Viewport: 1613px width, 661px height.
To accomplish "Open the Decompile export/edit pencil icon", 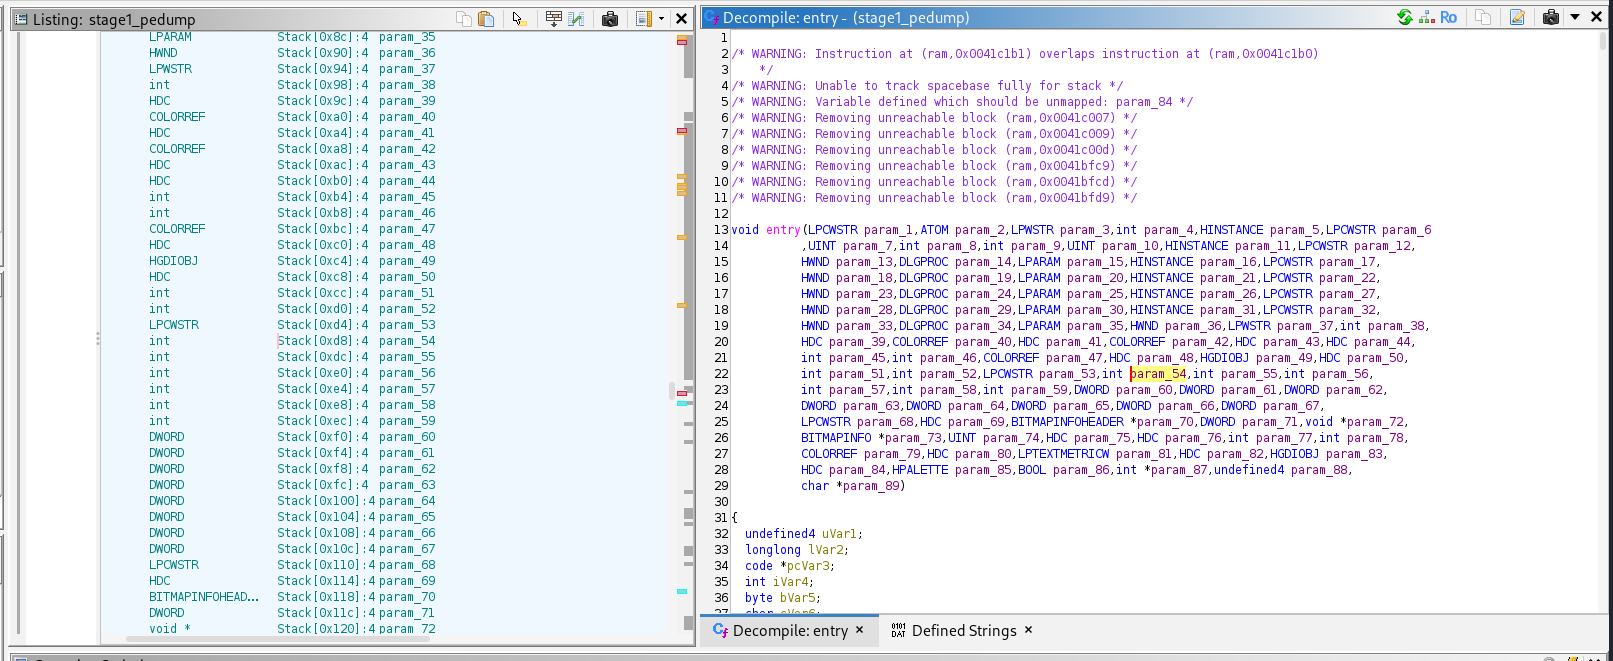I will 1517,17.
